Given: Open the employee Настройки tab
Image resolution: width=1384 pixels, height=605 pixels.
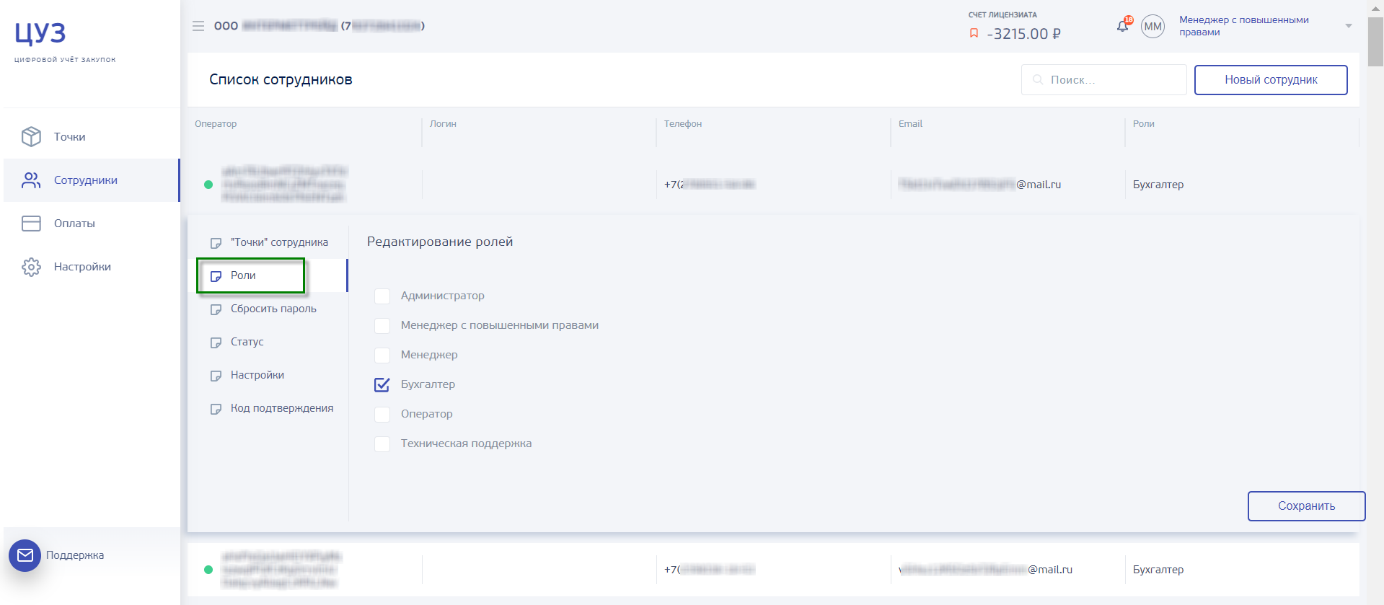Looking at the screenshot, I should [x=268, y=375].
